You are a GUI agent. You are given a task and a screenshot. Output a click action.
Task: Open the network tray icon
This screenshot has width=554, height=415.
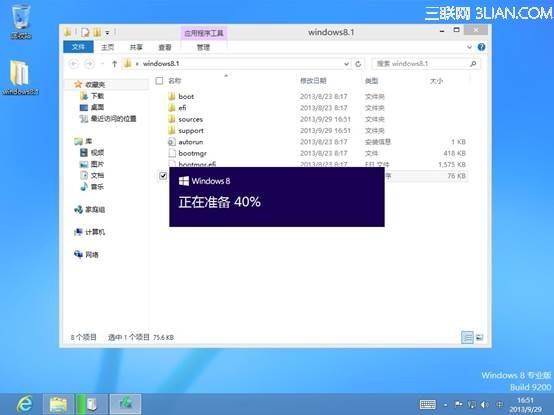pyautogui.click(x=472, y=404)
